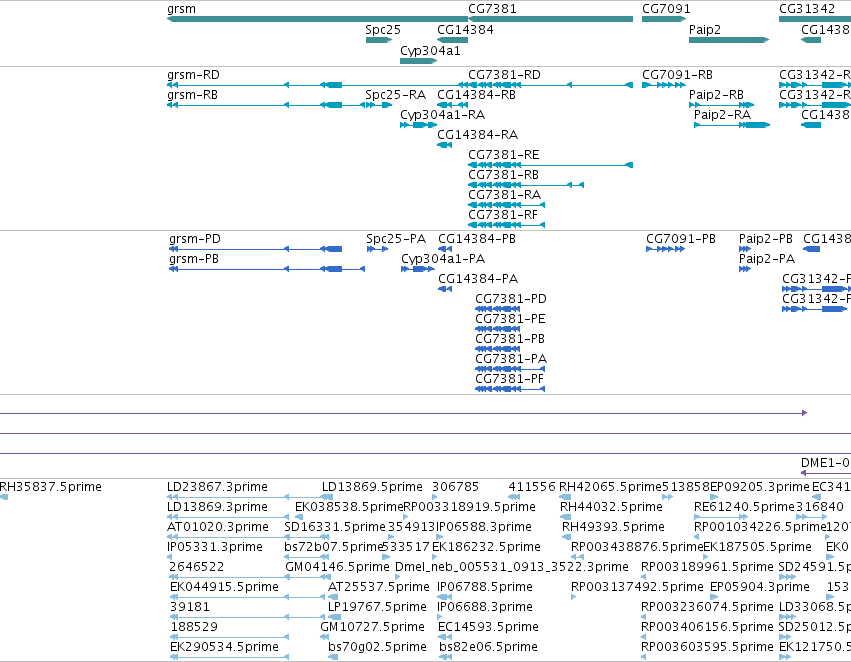Select the RP003603595.5prime EST label

click(707, 647)
